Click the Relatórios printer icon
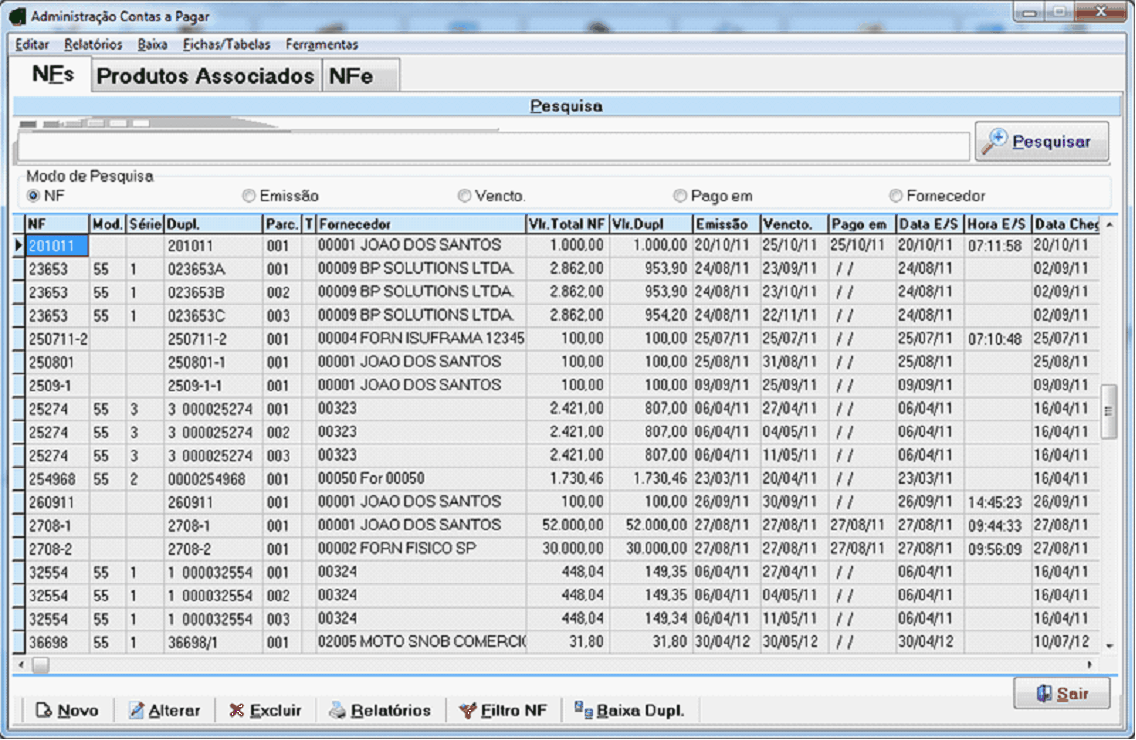Viewport: 1136px width, 740px height. (x=338, y=711)
